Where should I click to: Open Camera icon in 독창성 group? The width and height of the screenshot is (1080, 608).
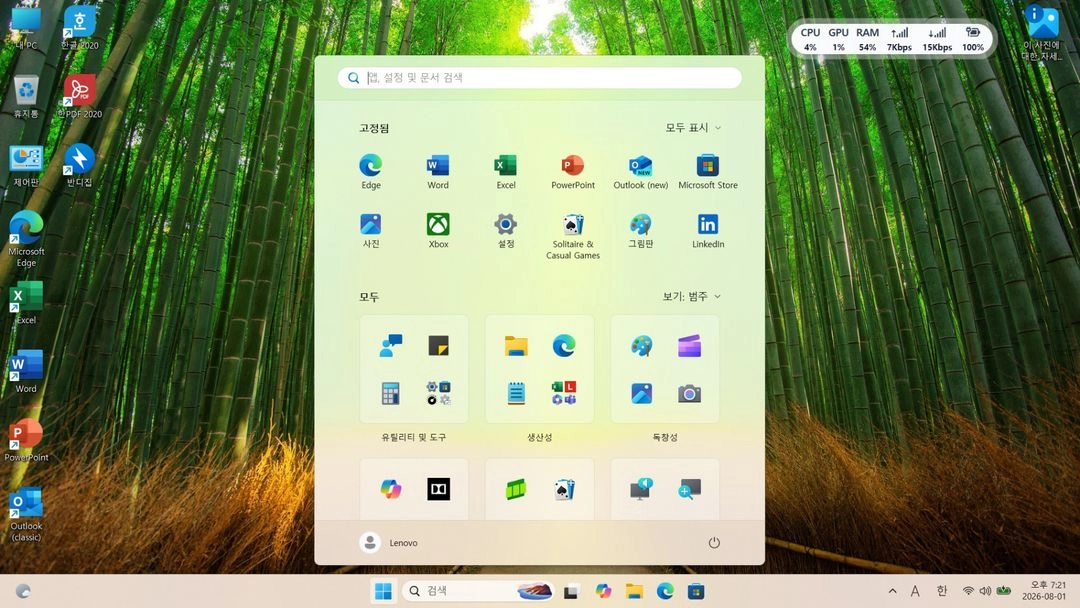[689, 393]
